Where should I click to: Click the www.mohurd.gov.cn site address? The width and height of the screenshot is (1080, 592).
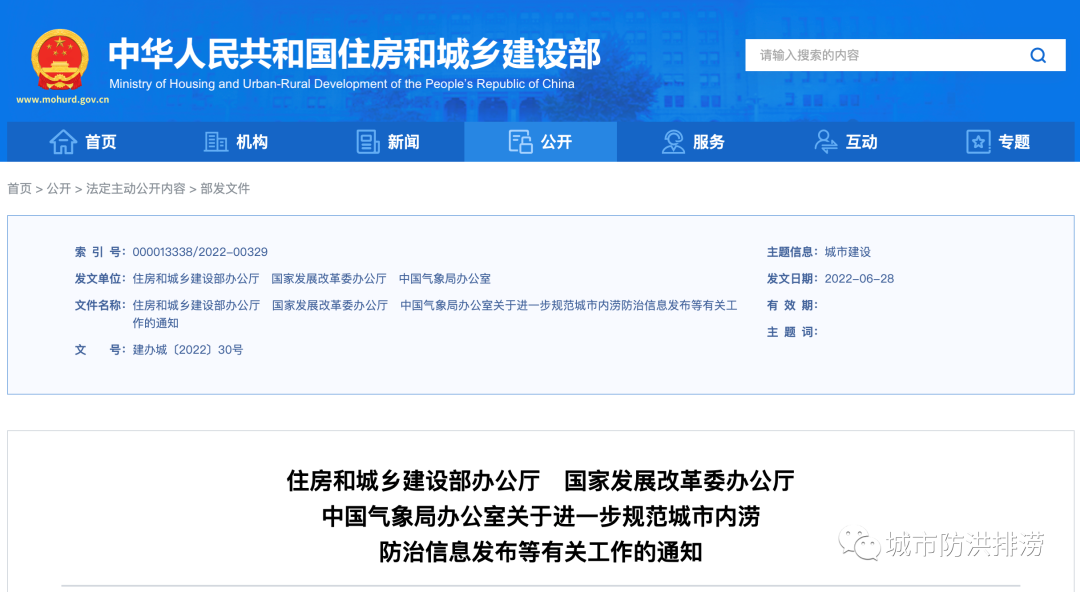[63, 99]
